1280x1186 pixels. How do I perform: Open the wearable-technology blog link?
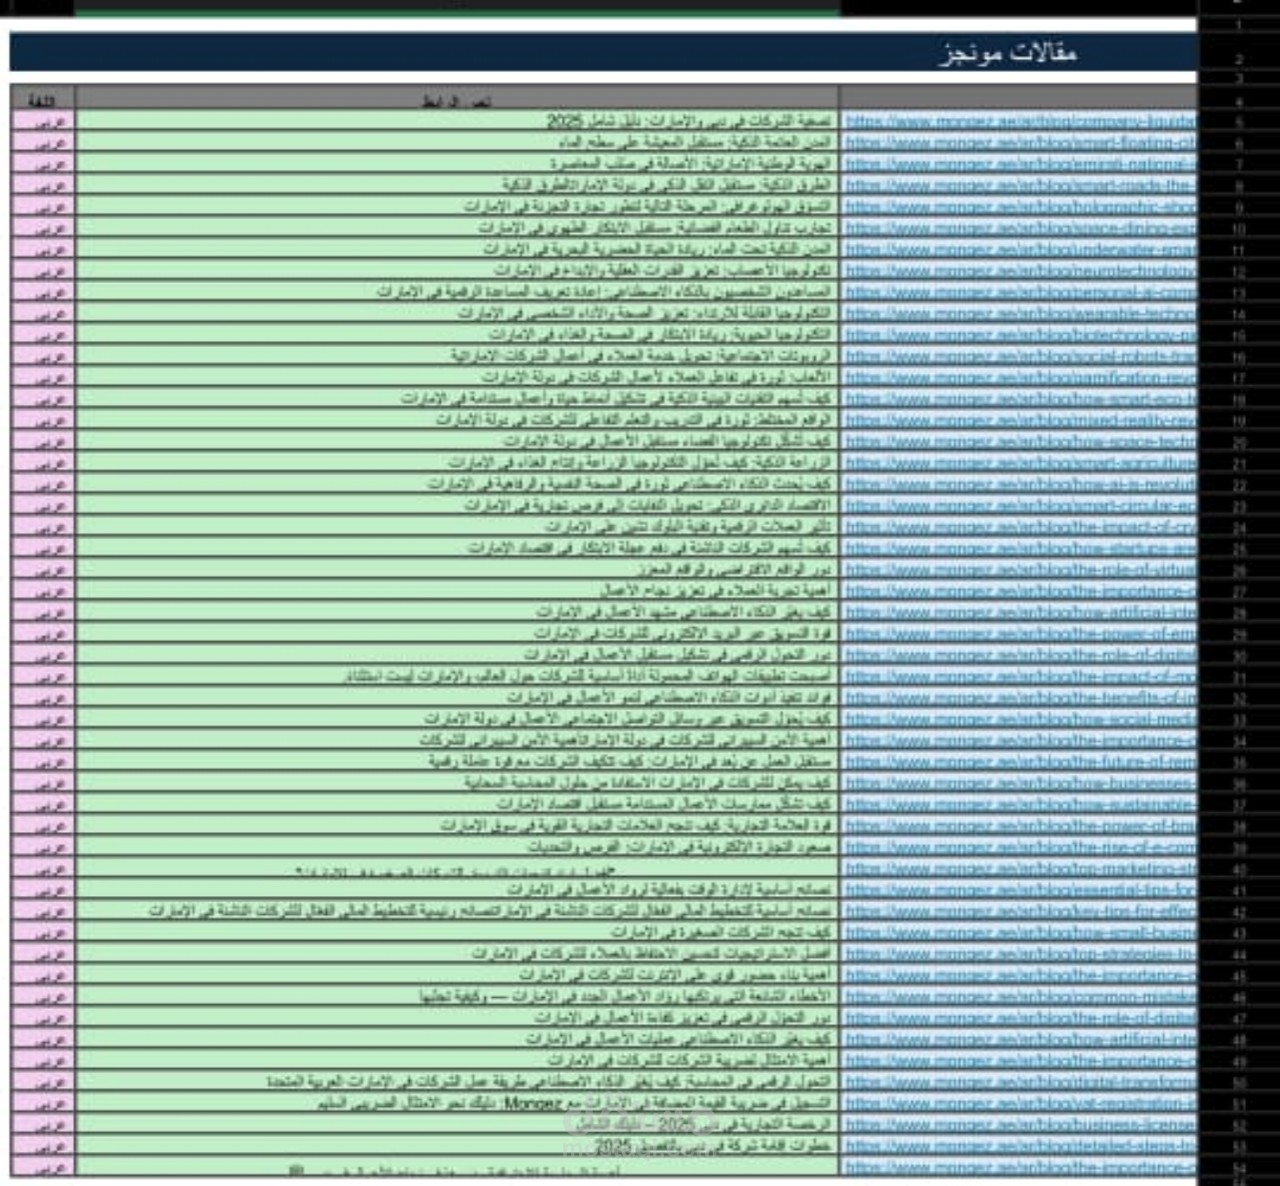pos(1010,314)
